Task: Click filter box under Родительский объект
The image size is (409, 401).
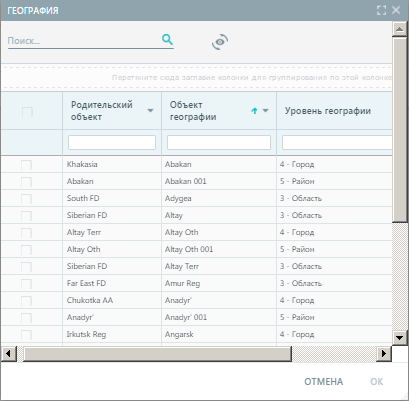Action: (x=112, y=142)
